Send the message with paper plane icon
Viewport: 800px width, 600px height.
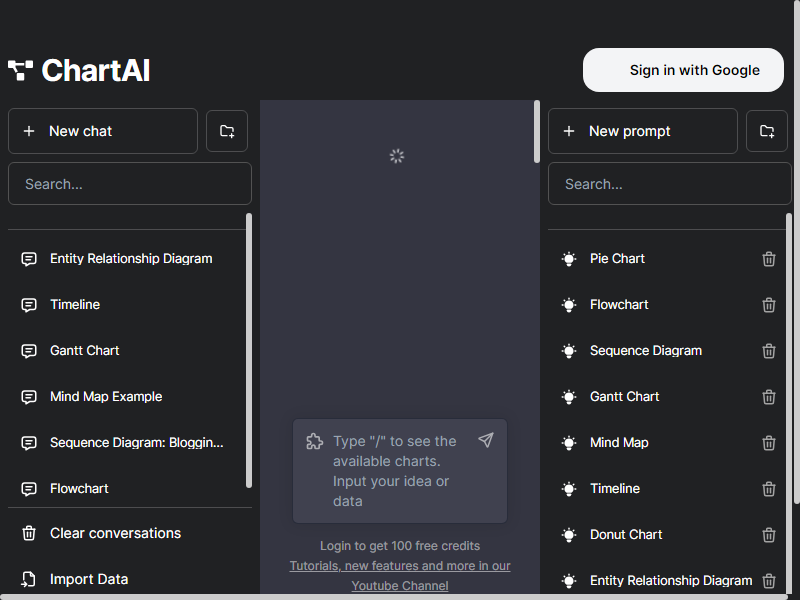point(486,440)
